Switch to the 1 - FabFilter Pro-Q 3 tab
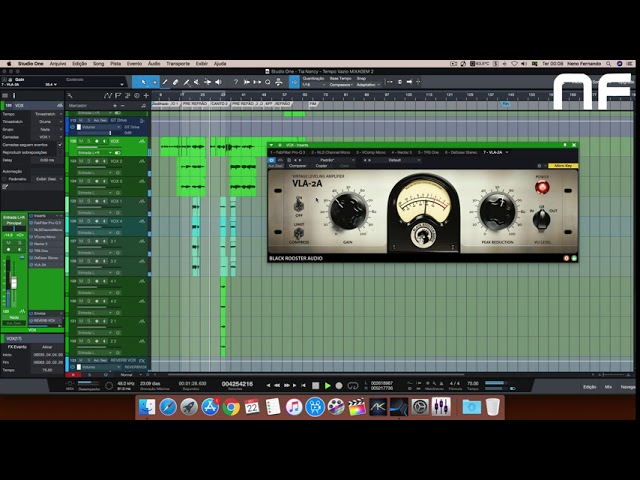The image size is (640, 480). click(288, 152)
